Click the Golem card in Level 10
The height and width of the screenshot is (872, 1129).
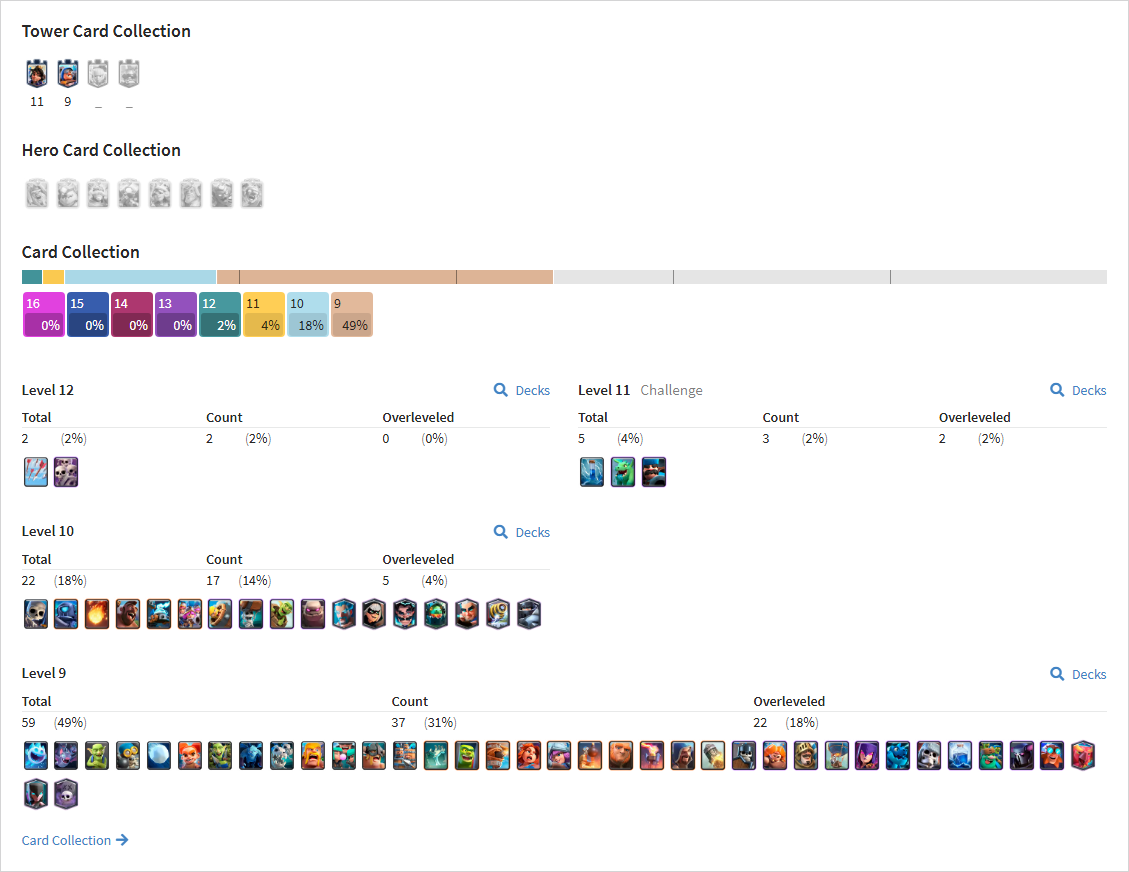tap(313, 614)
